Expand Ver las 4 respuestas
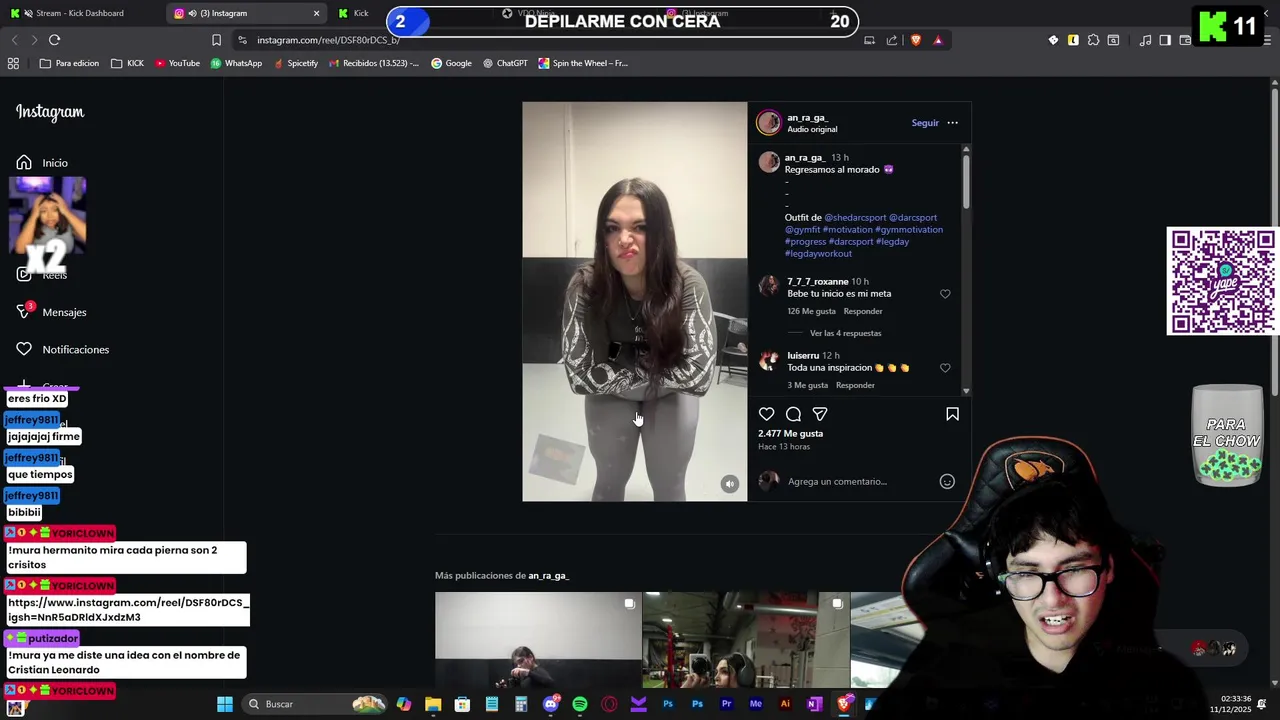Image resolution: width=1280 pixels, height=720 pixels. (845, 333)
